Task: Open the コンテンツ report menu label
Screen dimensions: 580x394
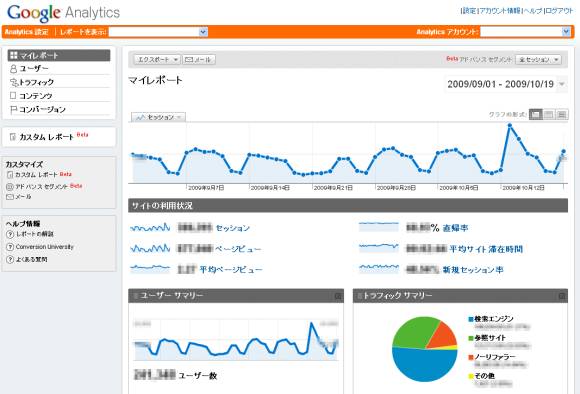Action: [36, 96]
